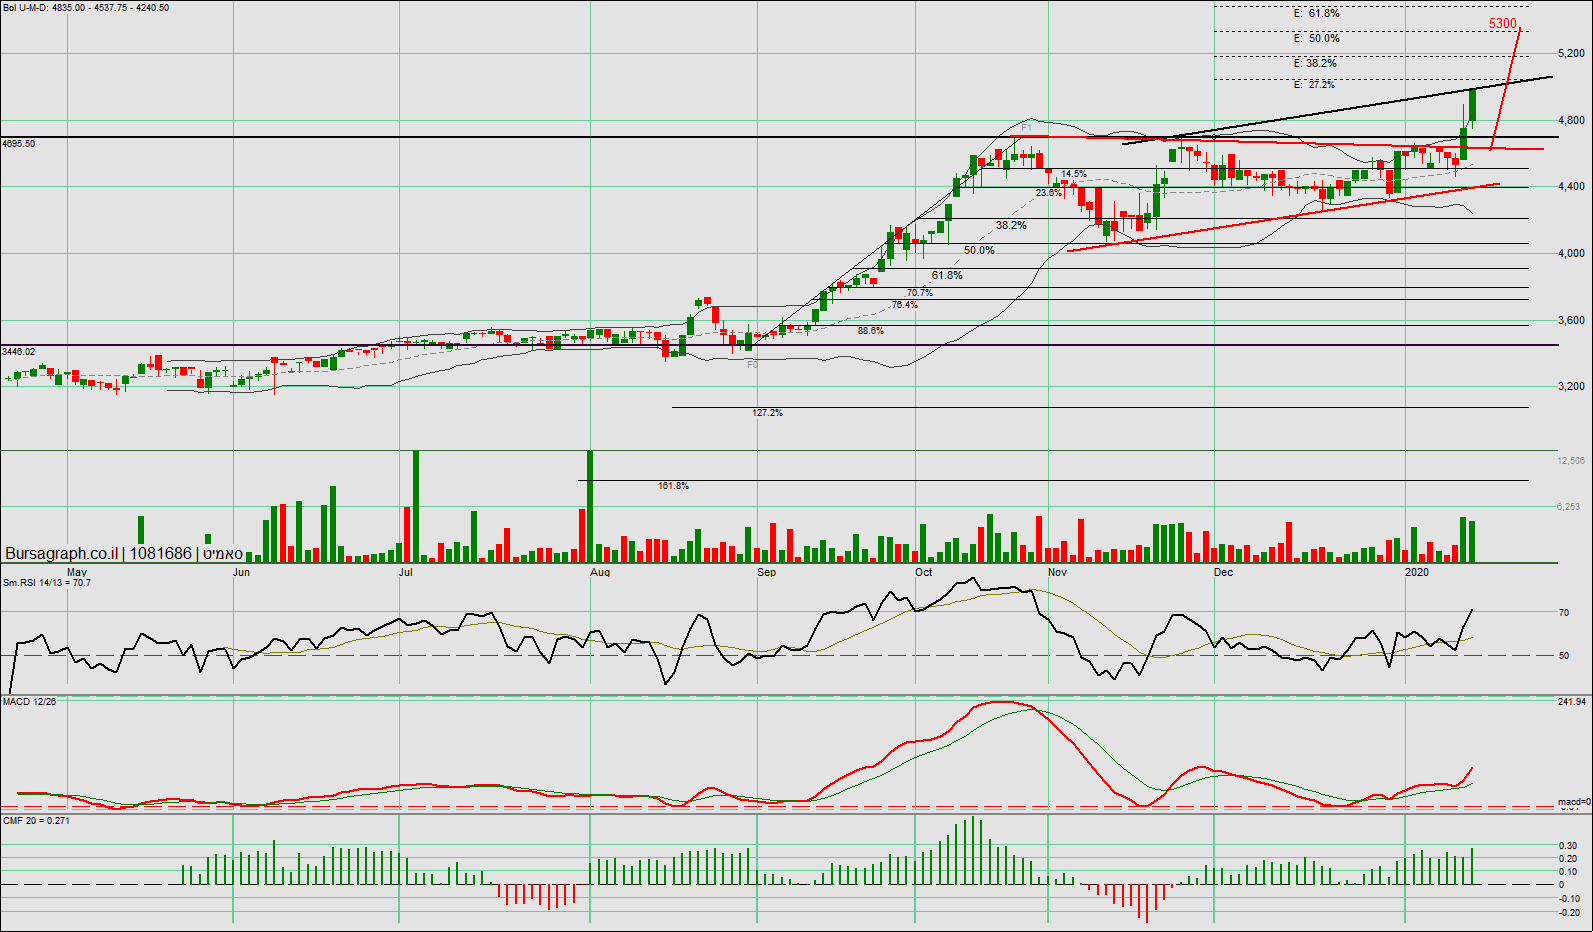The width and height of the screenshot is (1593, 932).
Task: Click the red 5300 price target label
Action: (x=1502, y=24)
